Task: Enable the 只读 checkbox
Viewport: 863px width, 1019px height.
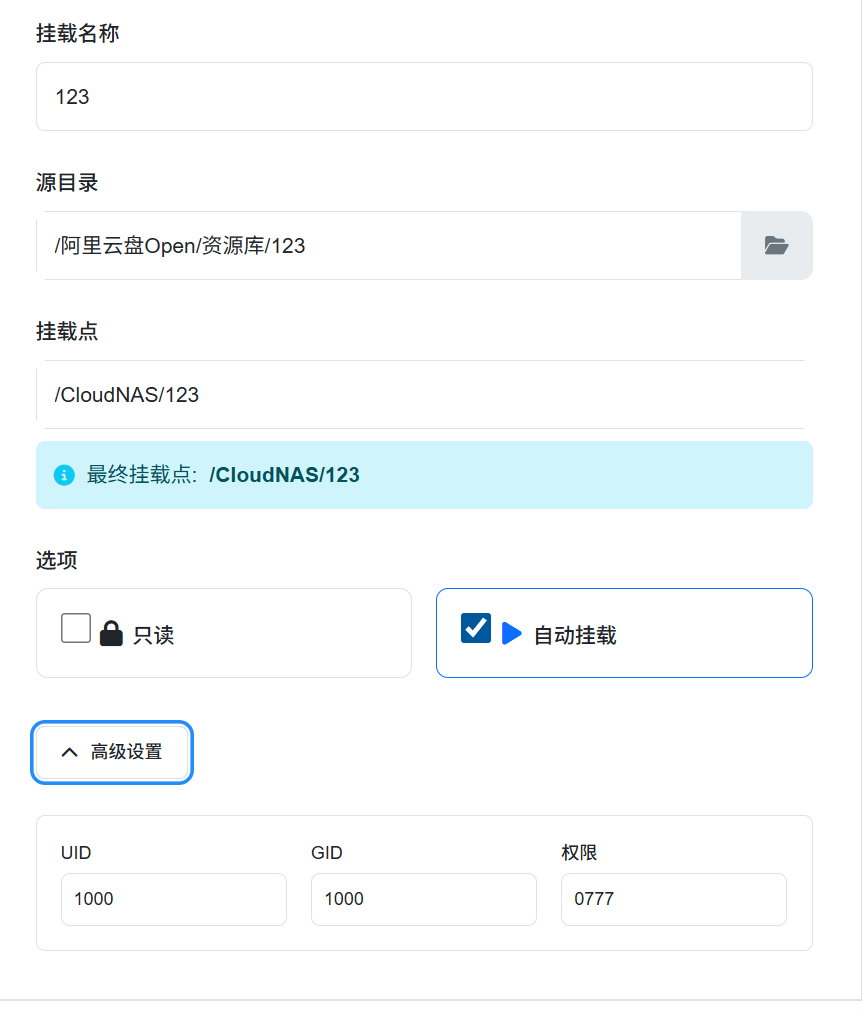Action: tap(76, 628)
